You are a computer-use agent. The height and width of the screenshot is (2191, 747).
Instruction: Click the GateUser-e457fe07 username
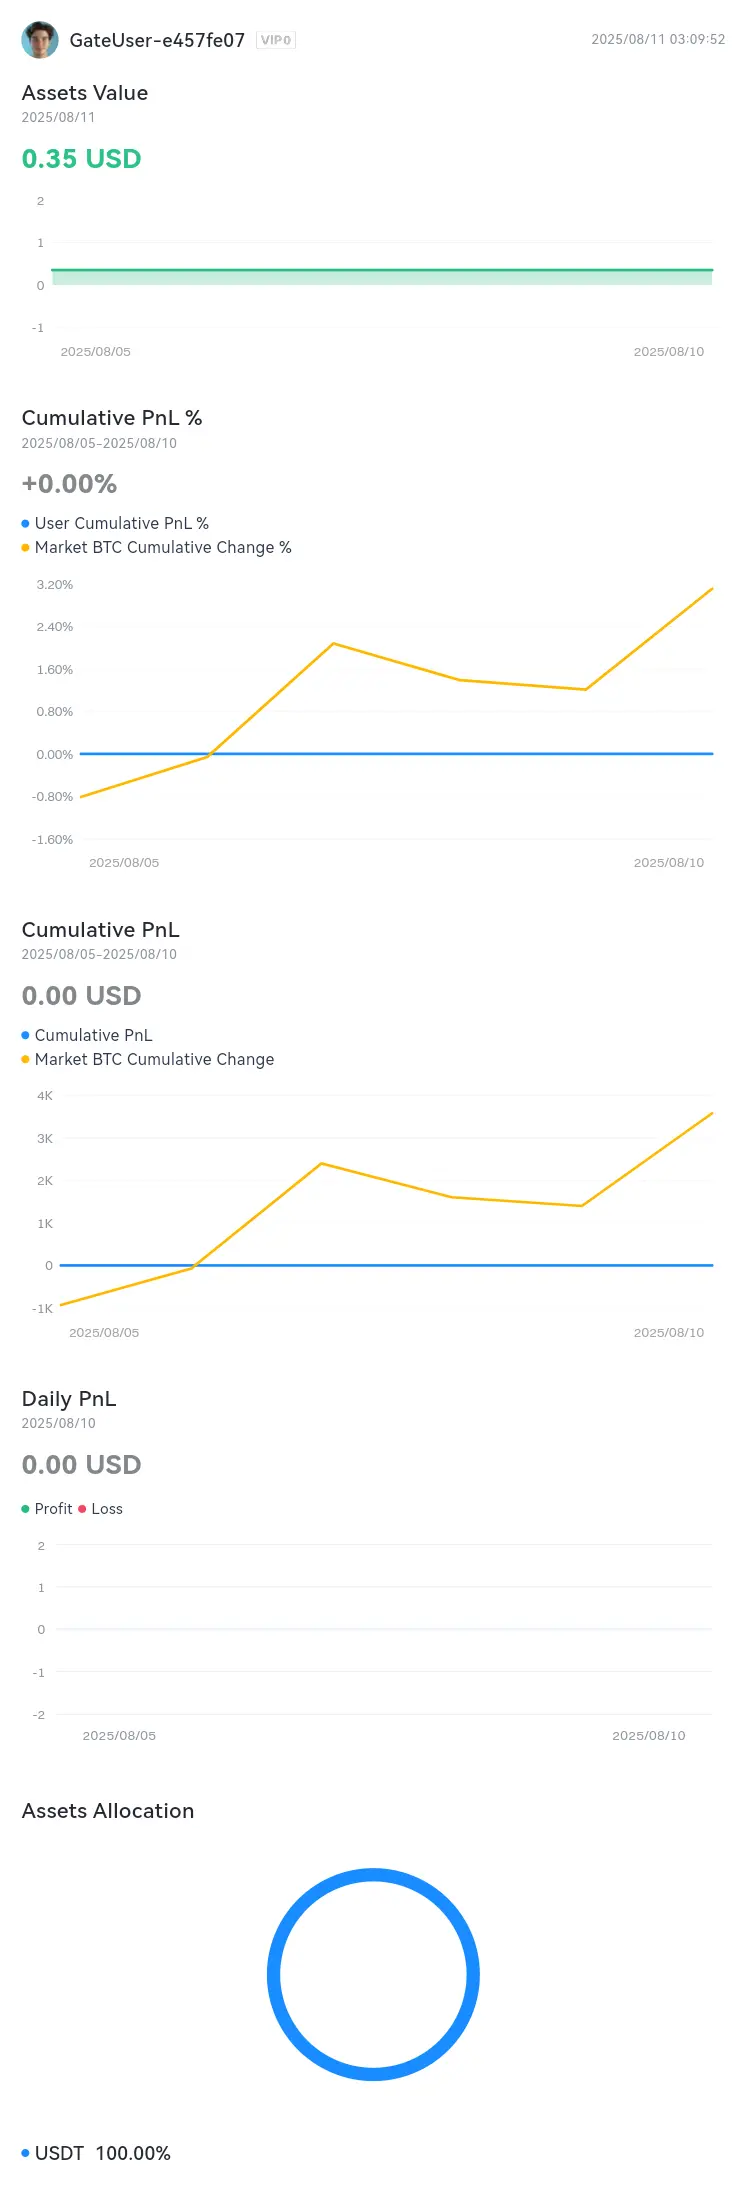(157, 40)
